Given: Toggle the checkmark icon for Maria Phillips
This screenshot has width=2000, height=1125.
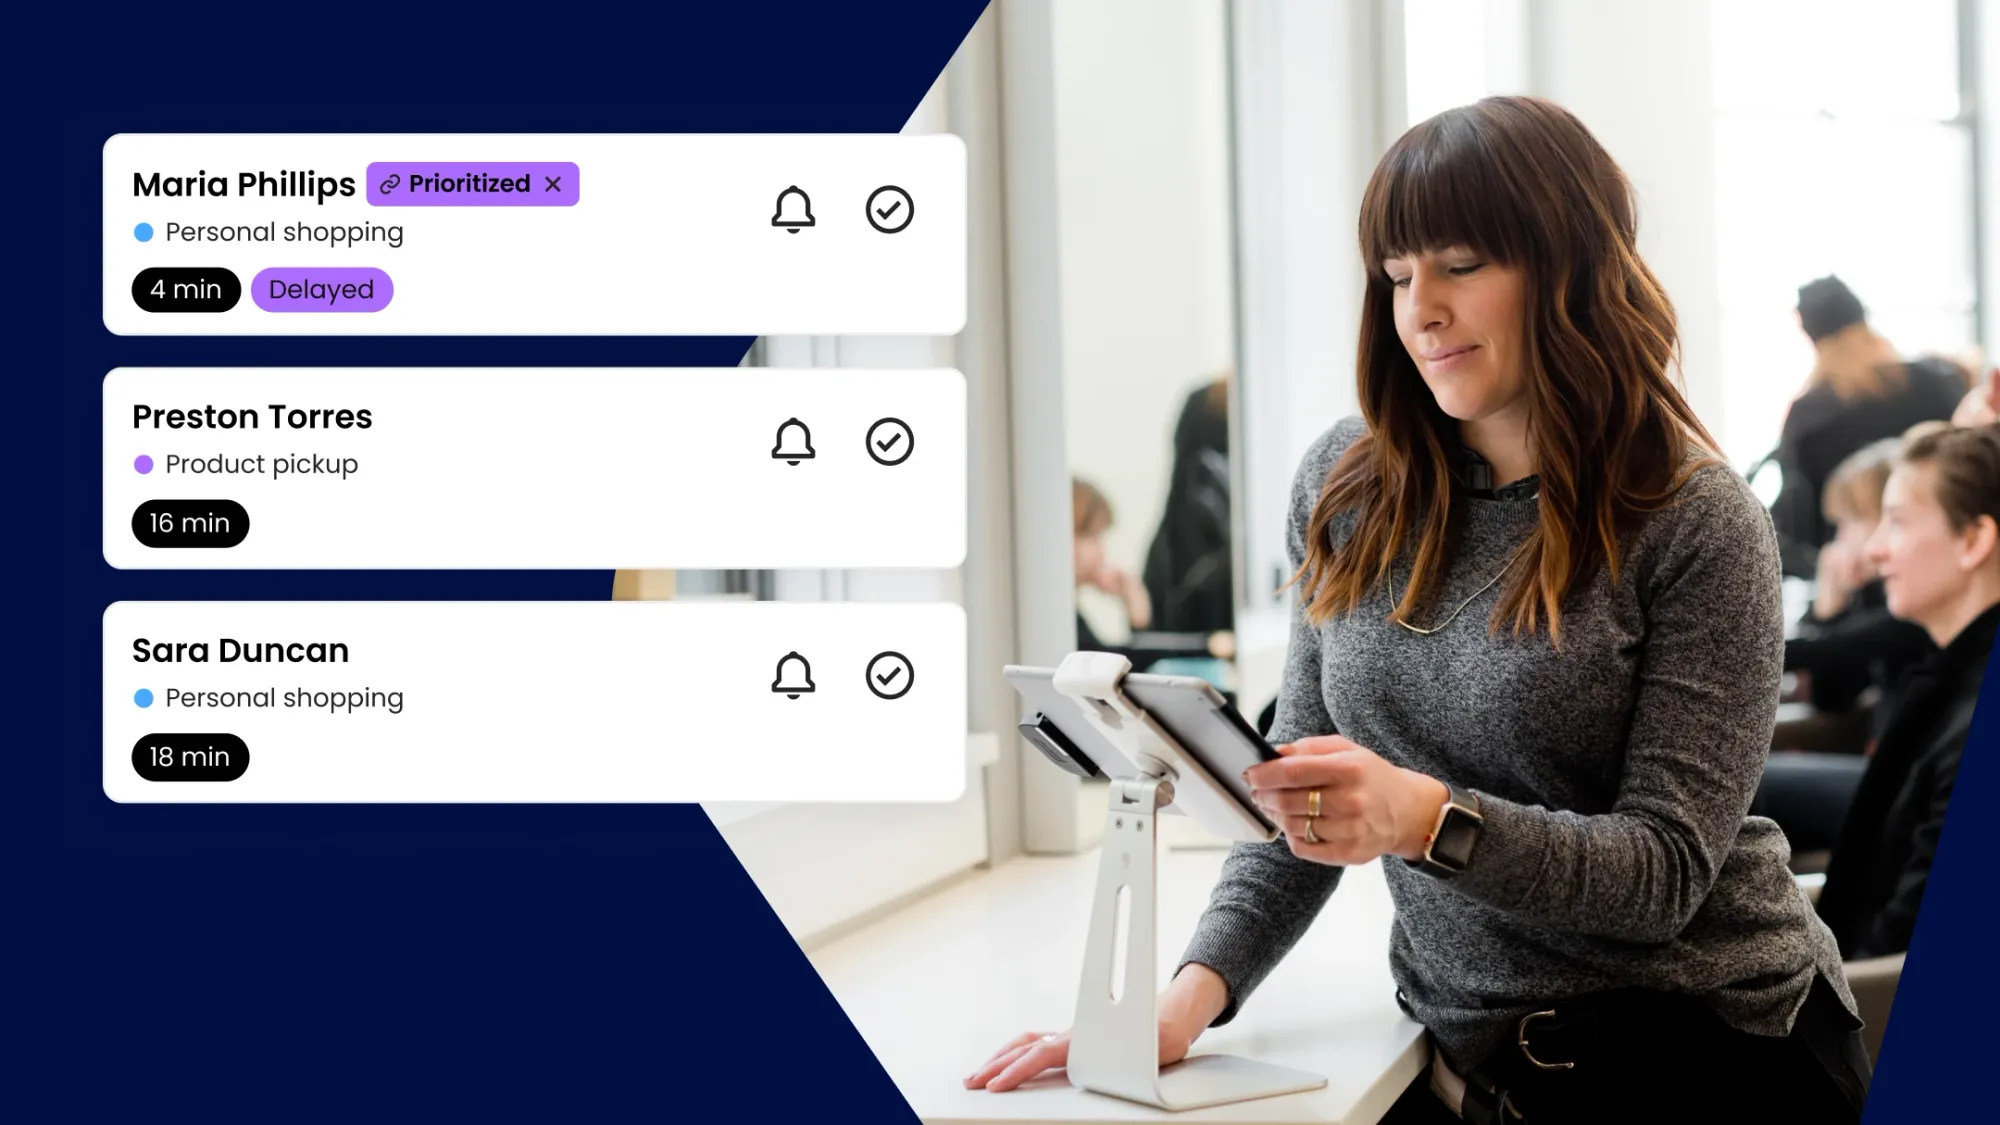Looking at the screenshot, I should pyautogui.click(x=889, y=209).
